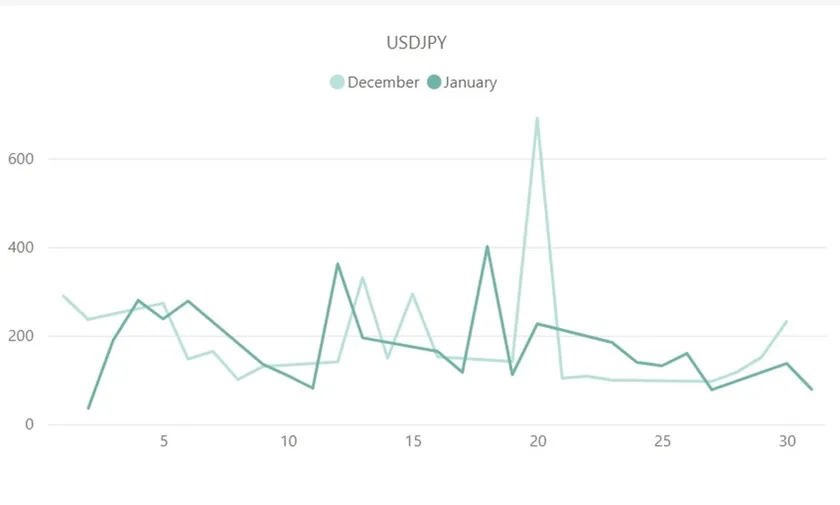
Task: Click the 200 y-axis label
Action: pyautogui.click(x=21, y=336)
